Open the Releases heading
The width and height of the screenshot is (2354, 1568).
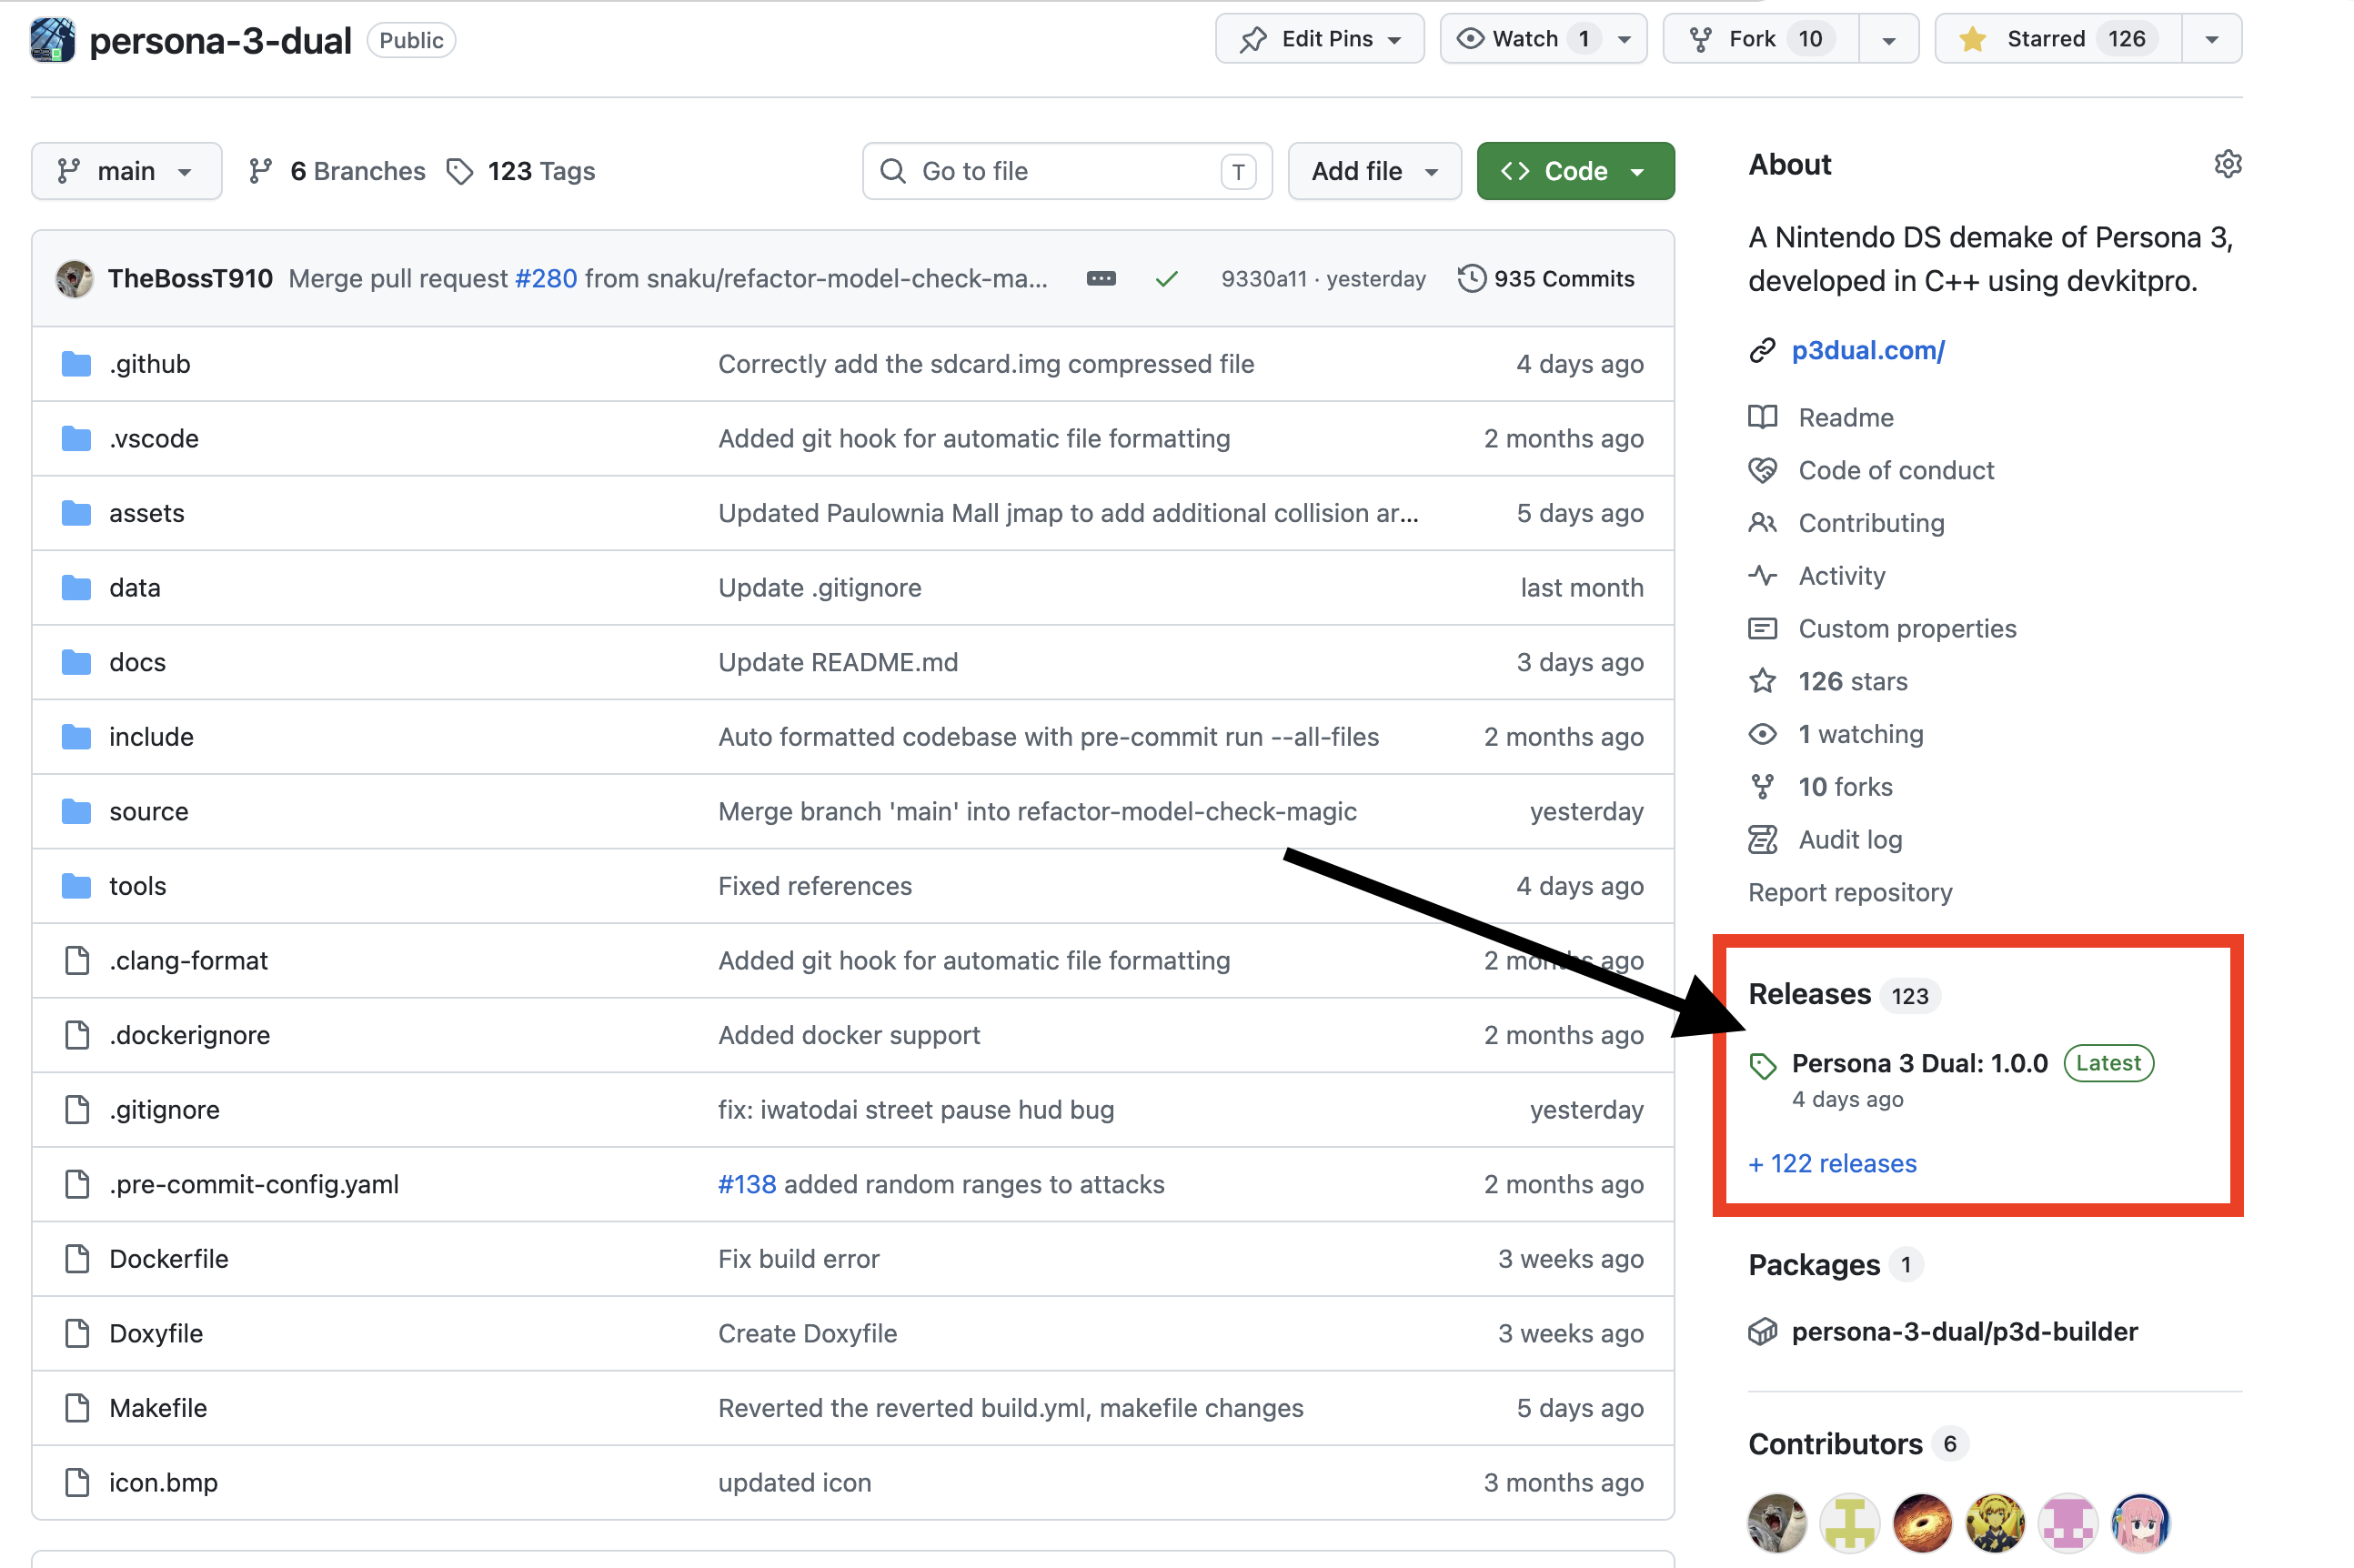(1809, 994)
